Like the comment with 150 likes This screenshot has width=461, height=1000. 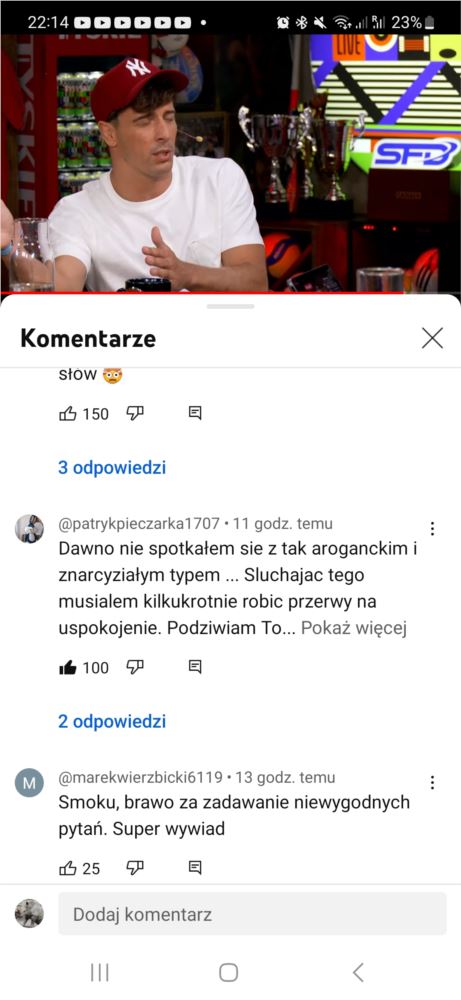point(68,413)
